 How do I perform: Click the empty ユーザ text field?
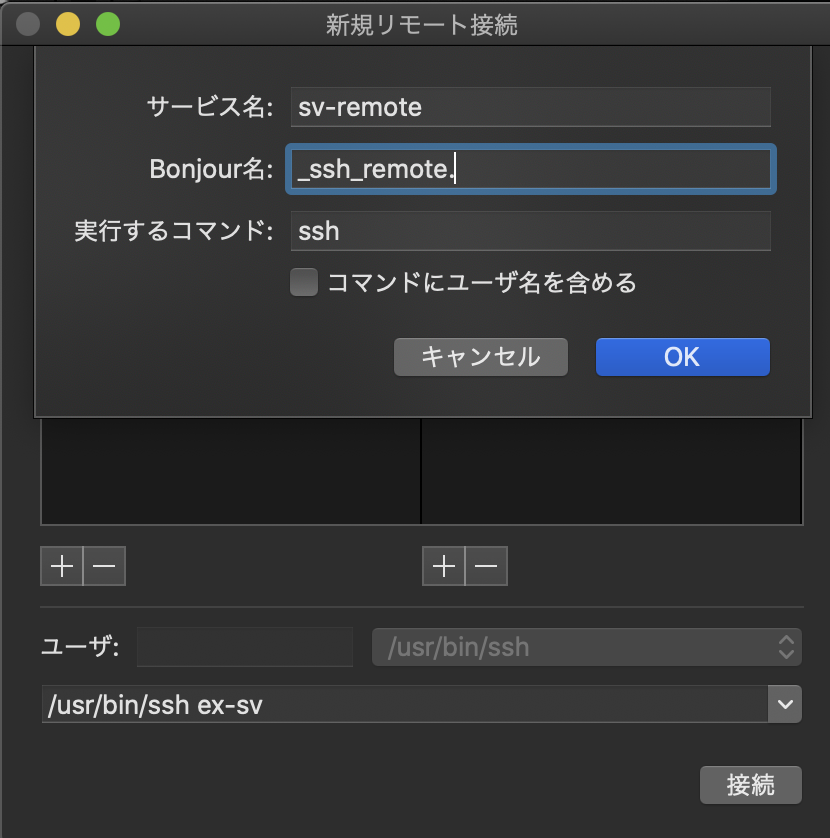tap(244, 647)
